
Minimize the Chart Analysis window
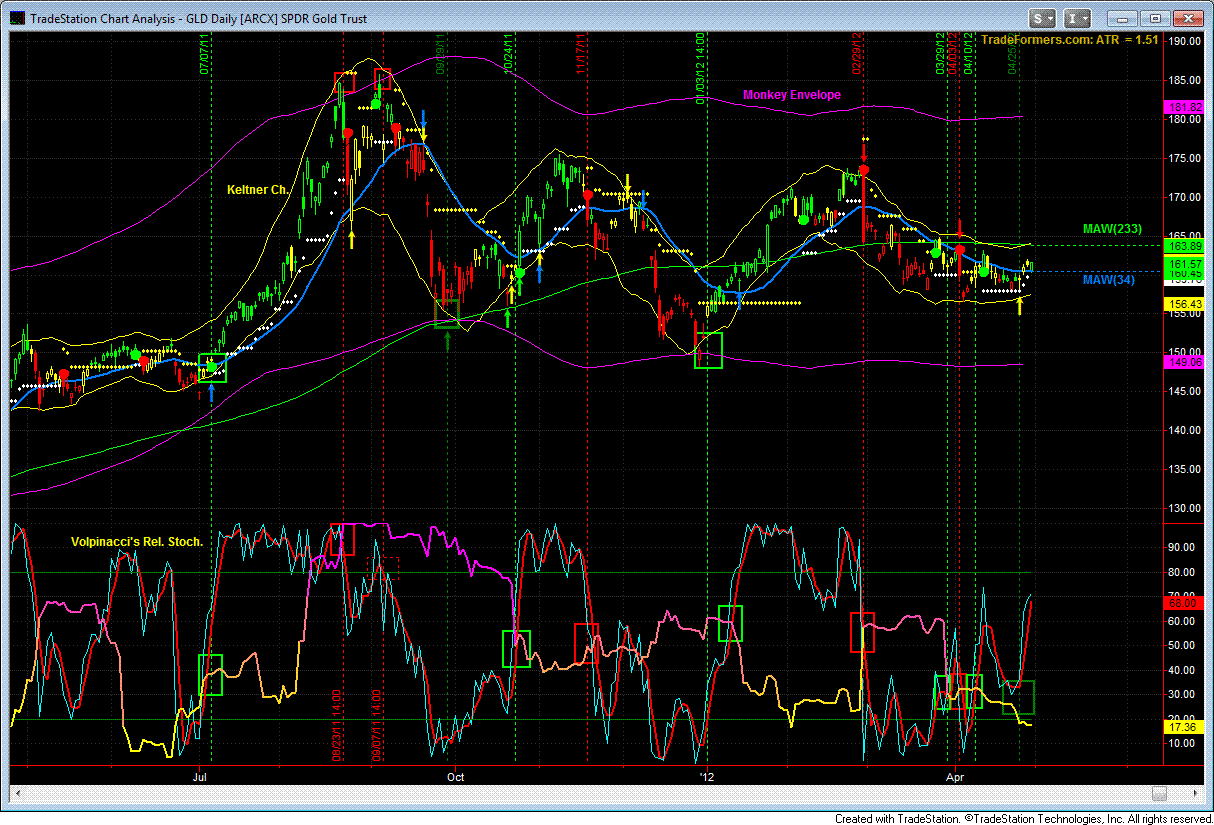[x=1123, y=18]
